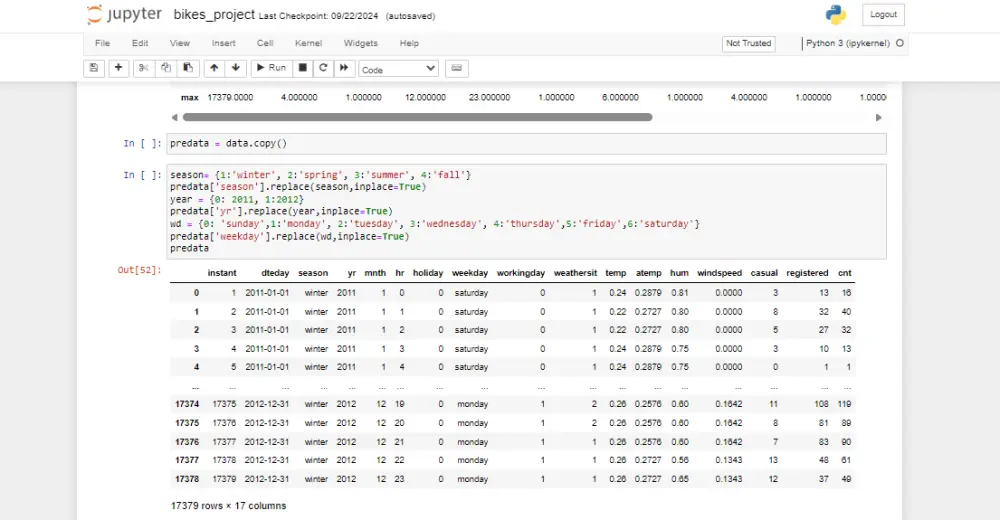Cut selected cells with scissors icon
The image size is (1000, 520).
[x=143, y=68]
